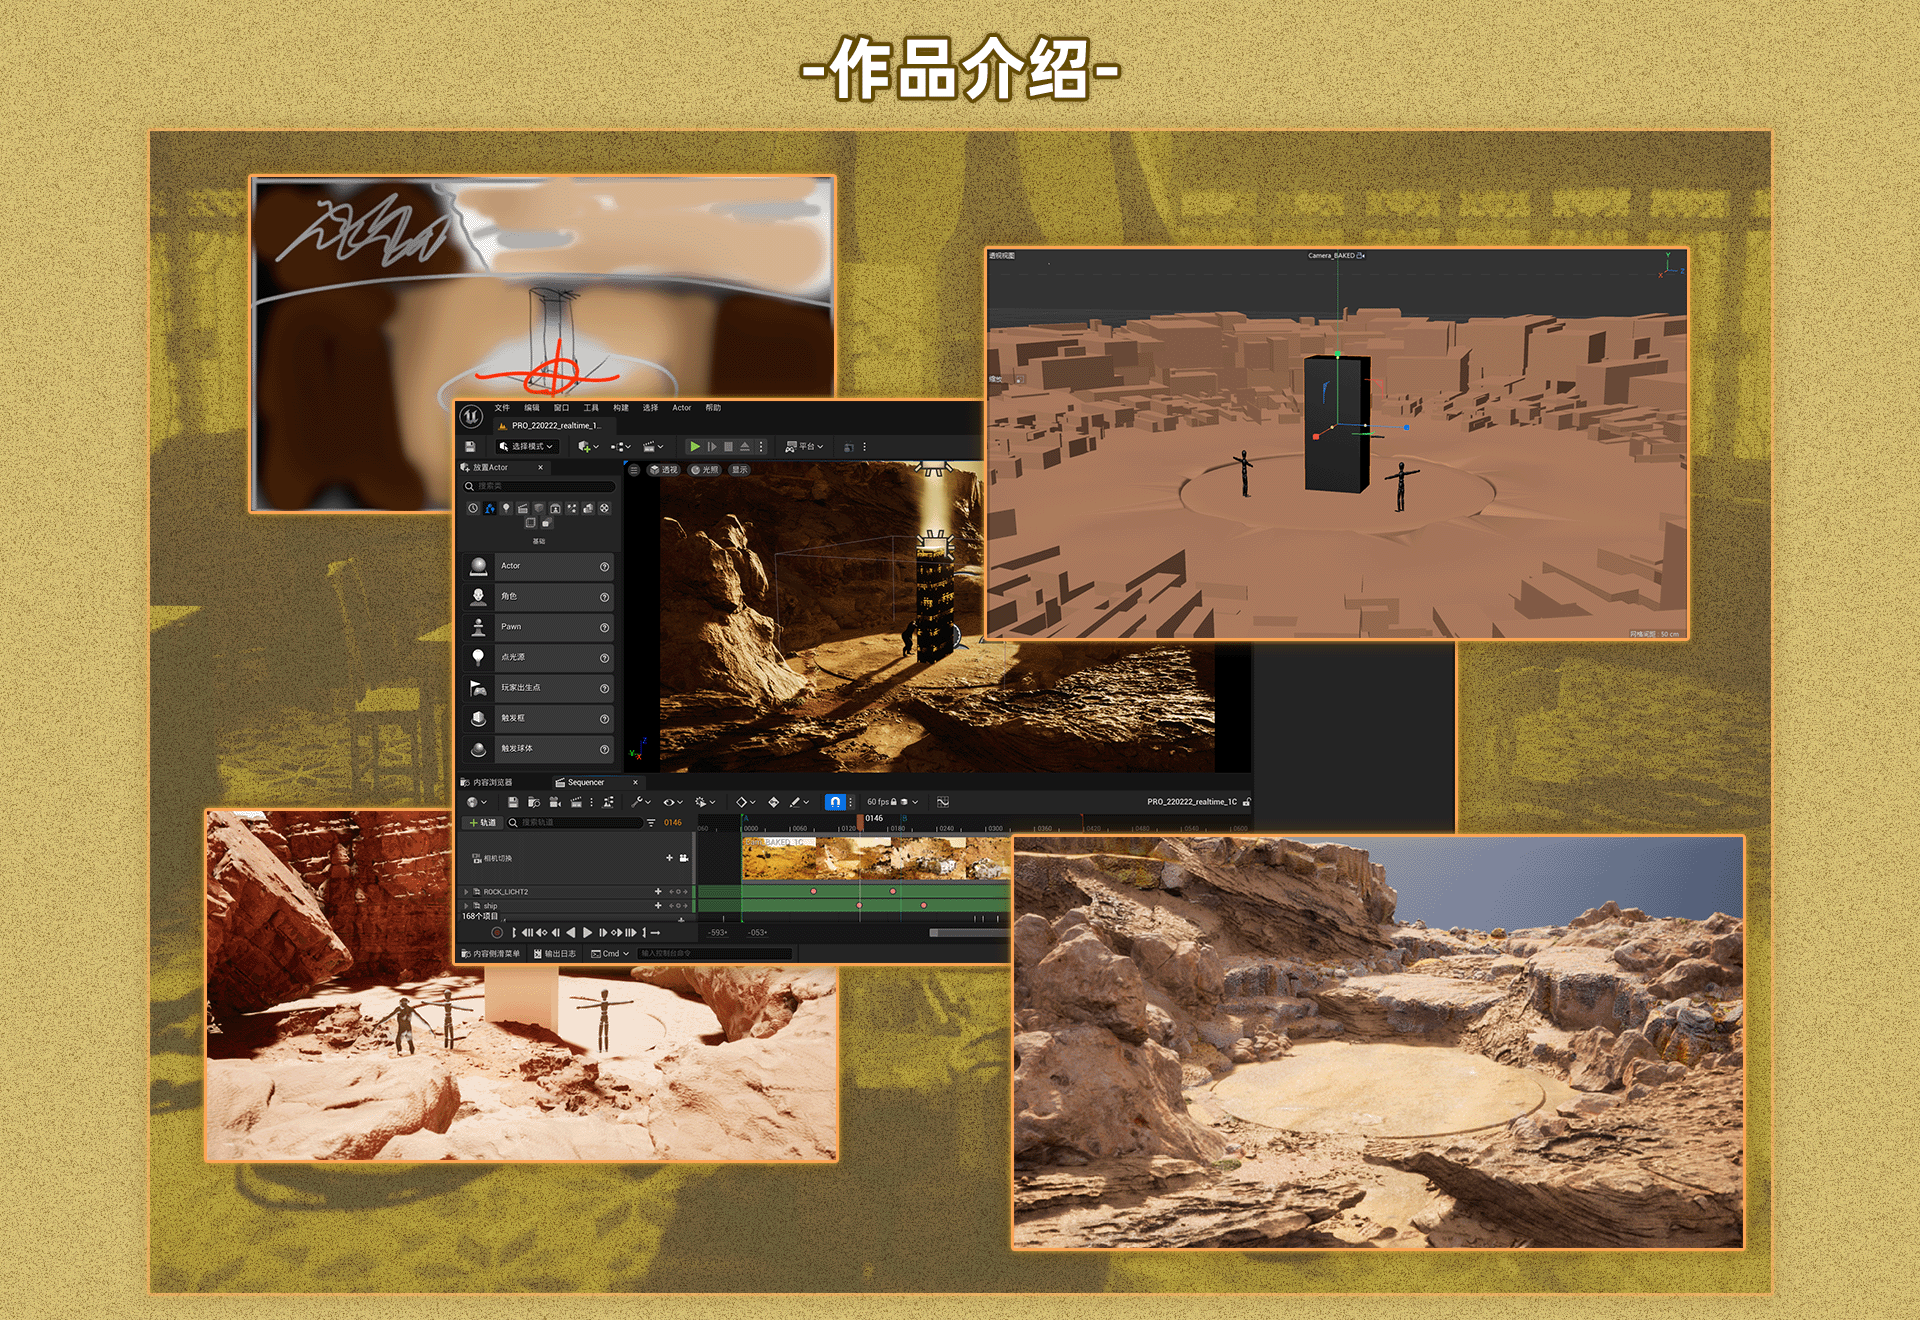Click the stop simulation square button
The height and width of the screenshot is (1320, 1920).
point(729,447)
